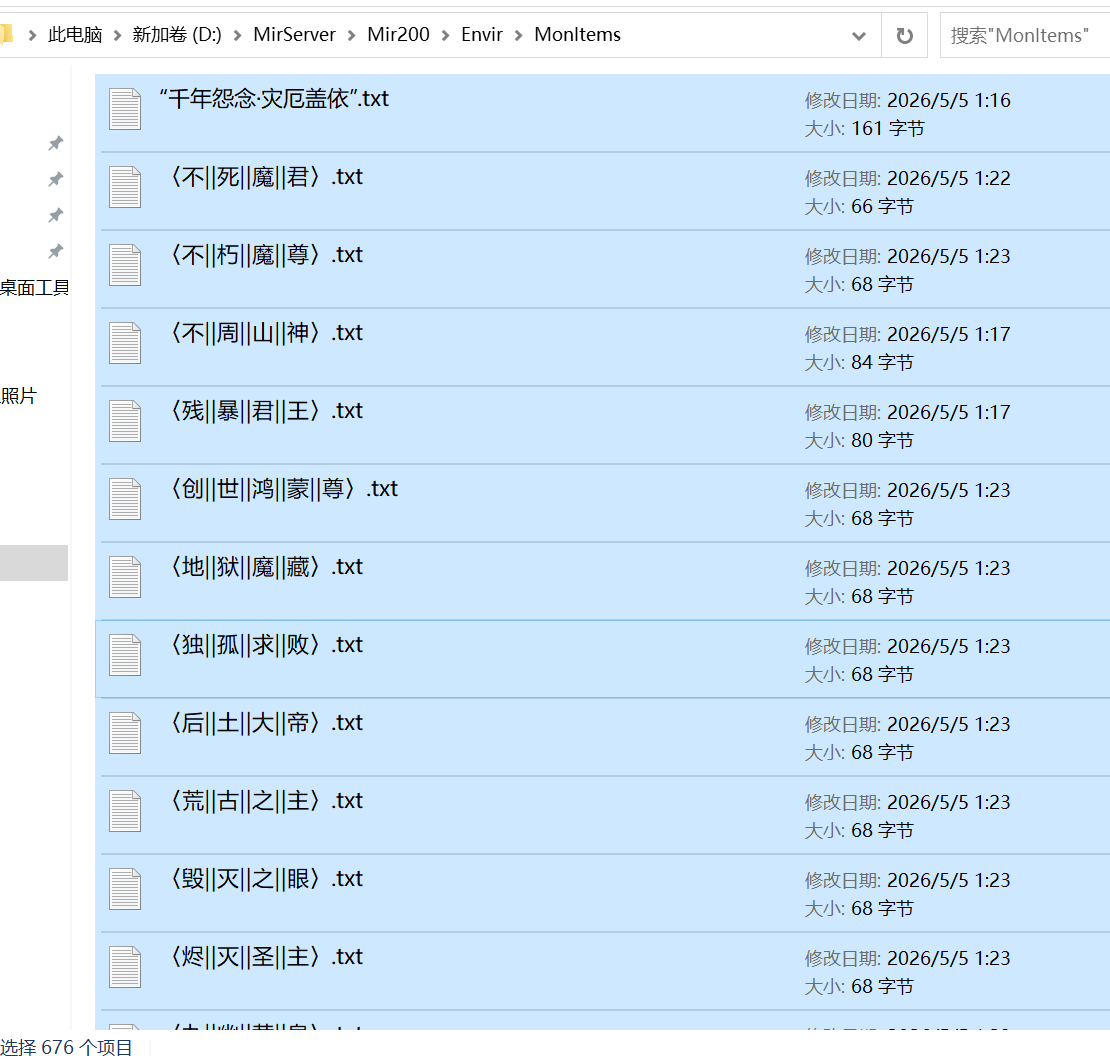Viewport: 1110px width, 1062px height.
Task: Click the Envir breadcrumb segment
Action: 482,35
